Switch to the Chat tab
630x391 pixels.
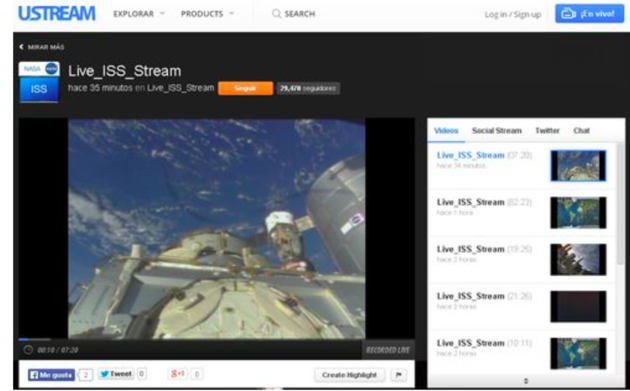pyautogui.click(x=581, y=131)
